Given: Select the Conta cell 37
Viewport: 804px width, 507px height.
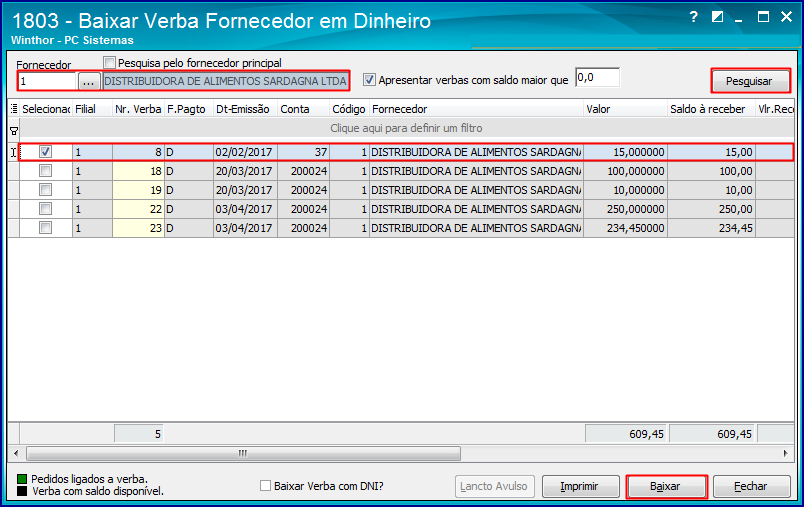Looking at the screenshot, I should 304,152.
